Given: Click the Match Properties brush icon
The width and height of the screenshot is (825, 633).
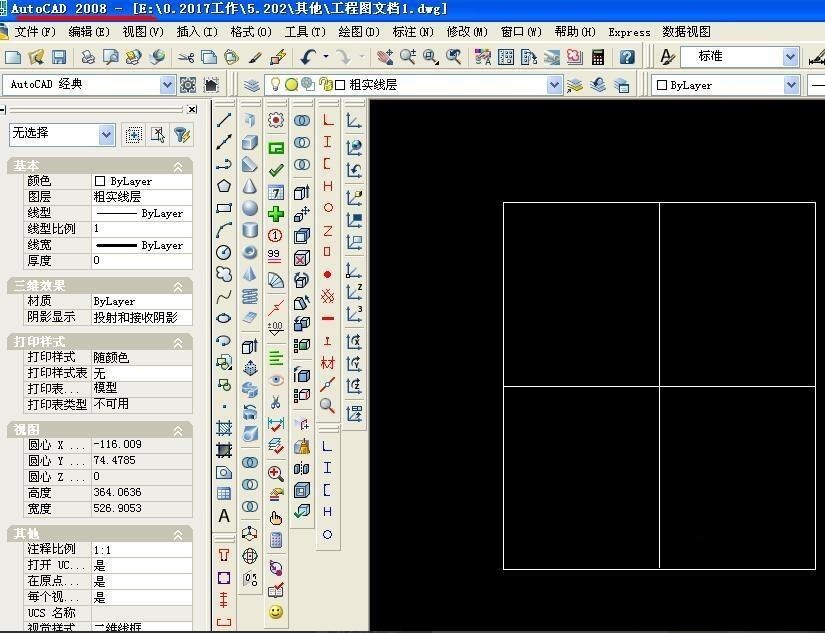Looking at the screenshot, I should coord(255,57).
